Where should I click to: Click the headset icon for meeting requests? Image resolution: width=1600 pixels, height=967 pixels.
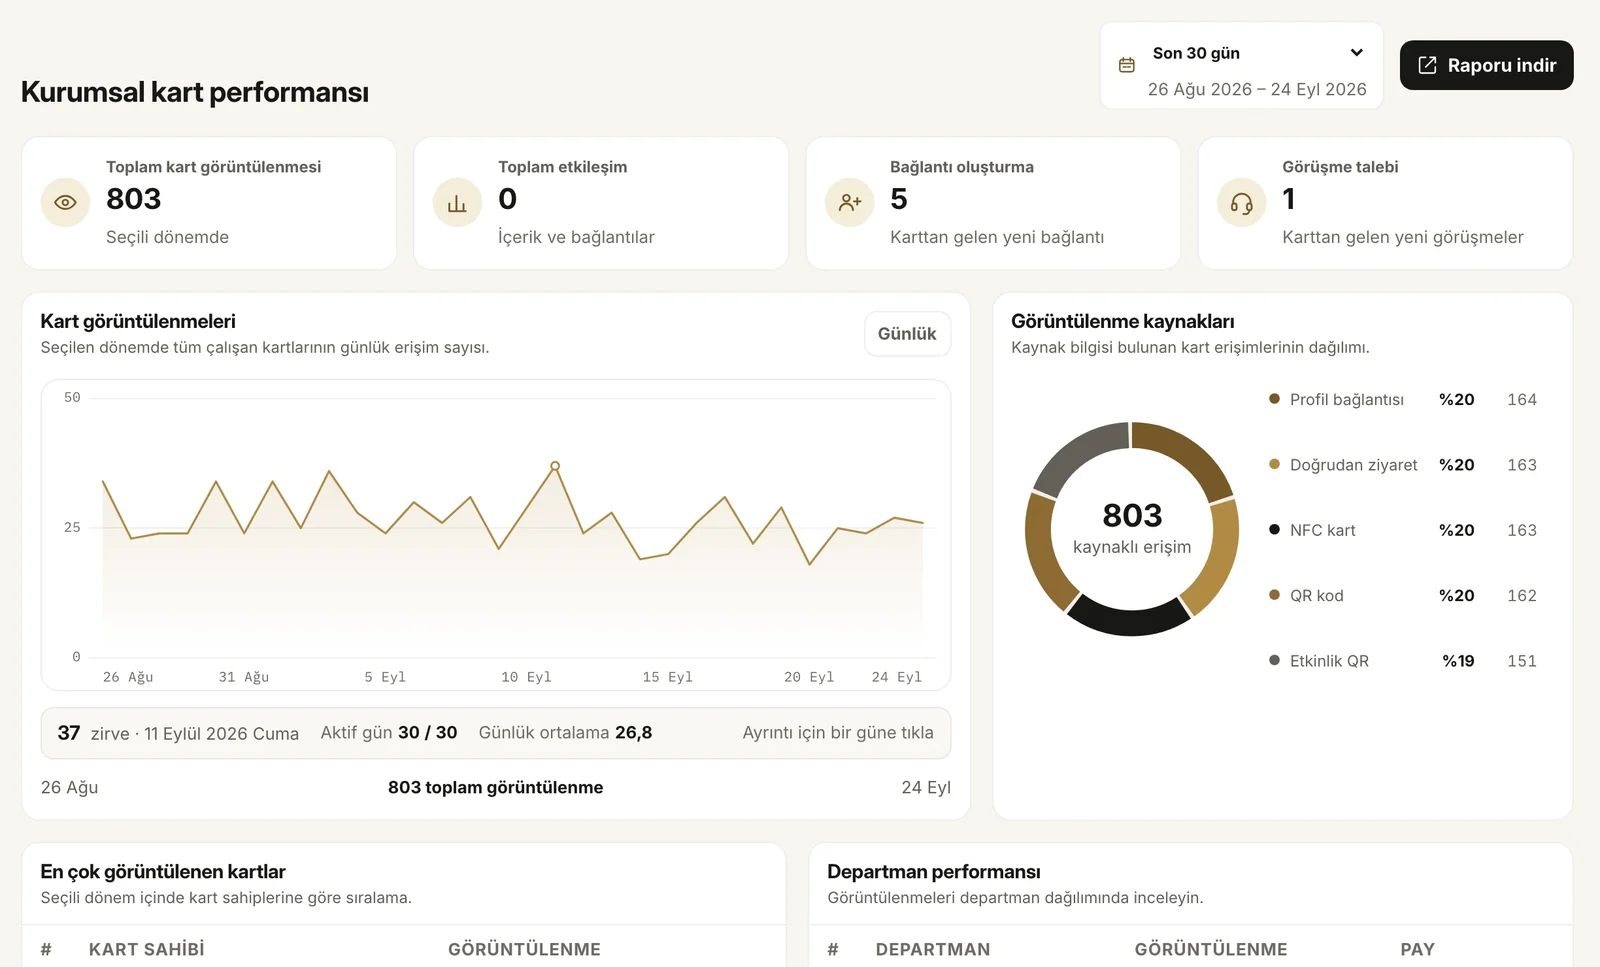pyautogui.click(x=1241, y=203)
